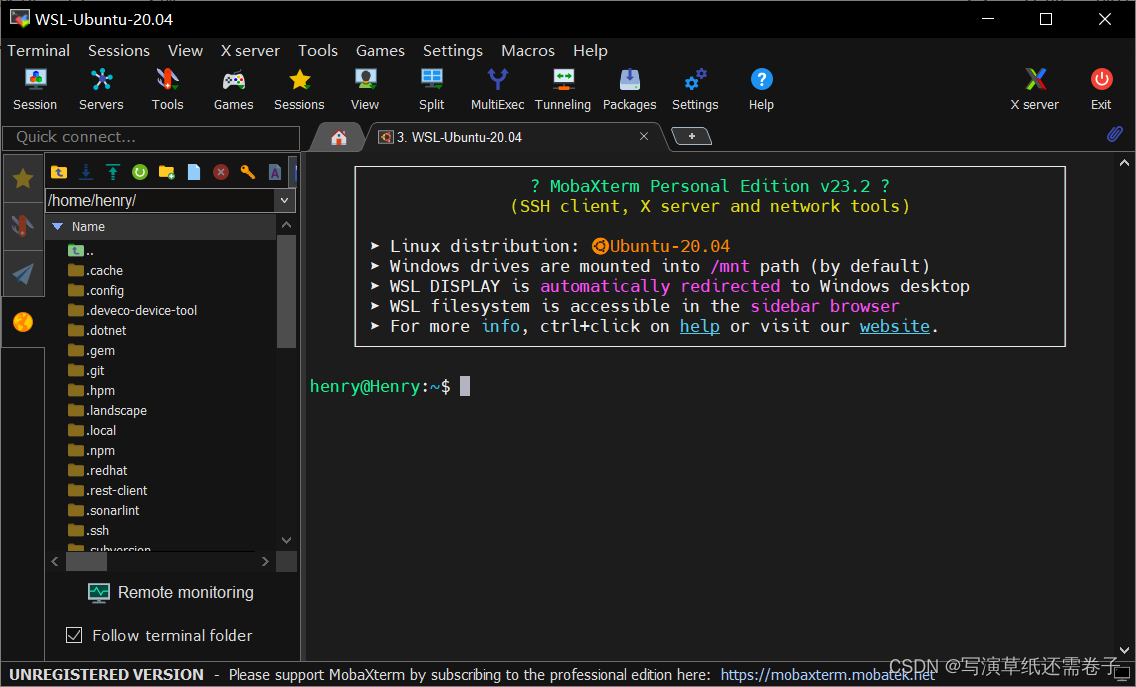1136x687 pixels.
Task: Open the paper plane Macros sidebar tab
Action: 23,274
